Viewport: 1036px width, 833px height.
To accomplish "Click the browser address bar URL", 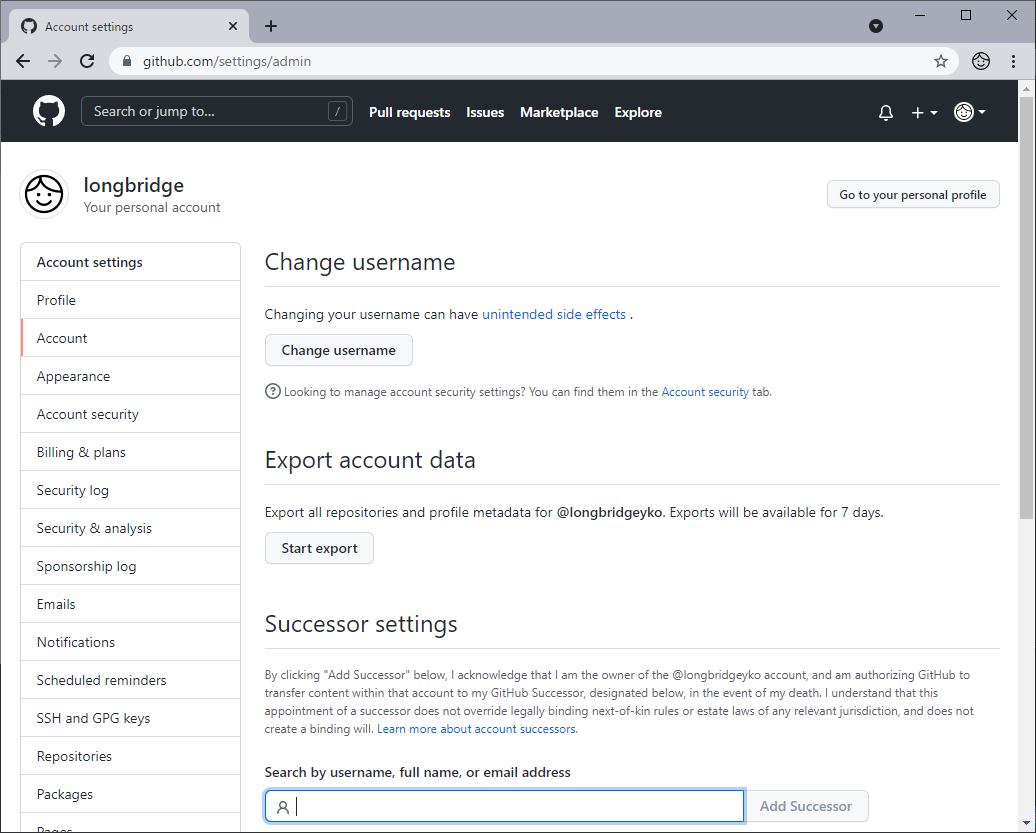I will coord(227,61).
